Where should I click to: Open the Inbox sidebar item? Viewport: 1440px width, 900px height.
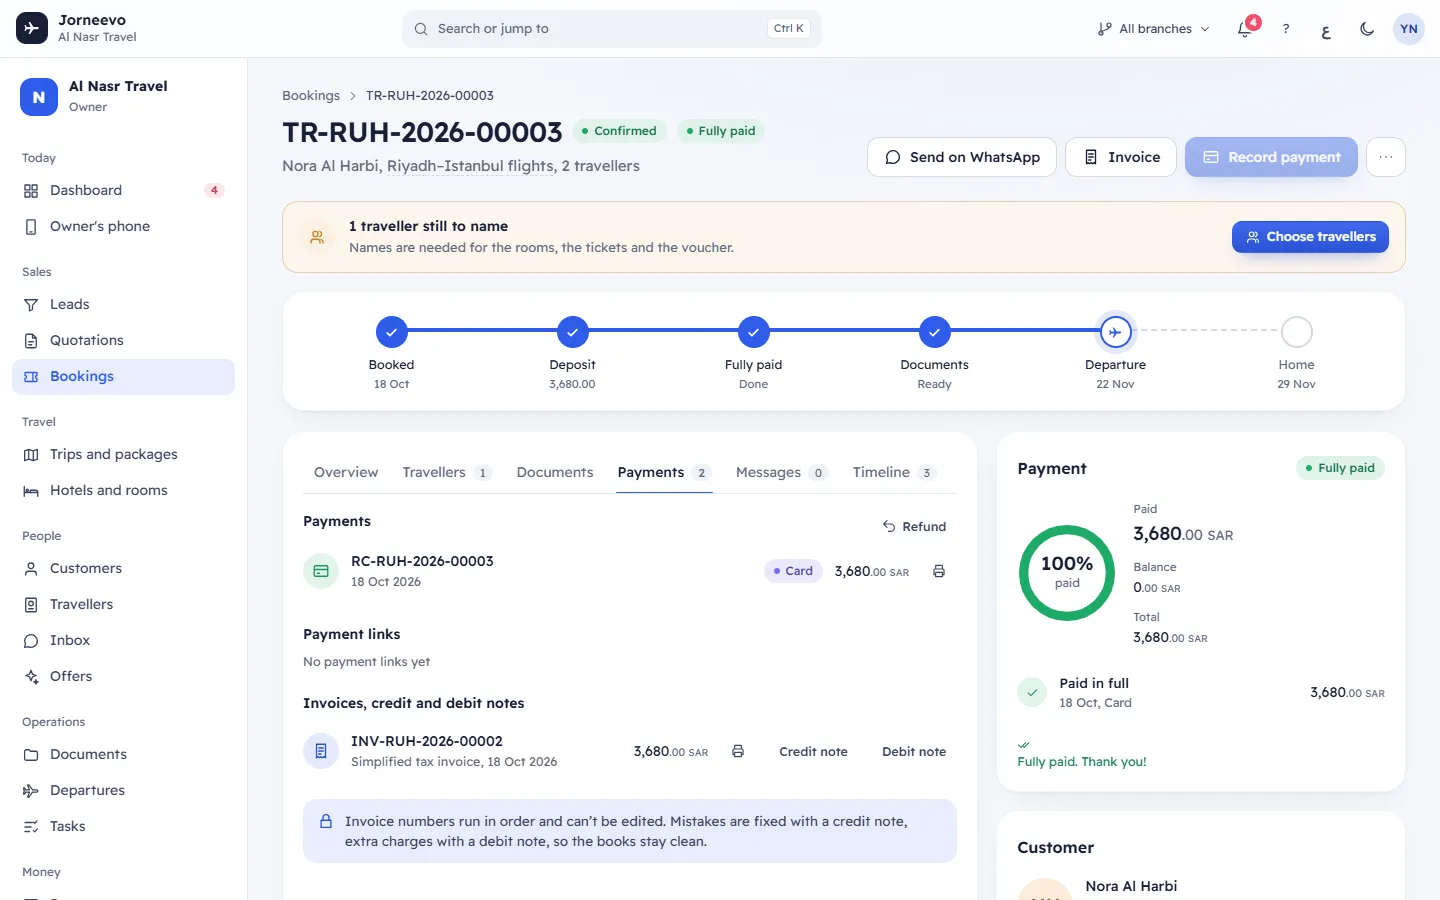tap(123, 640)
